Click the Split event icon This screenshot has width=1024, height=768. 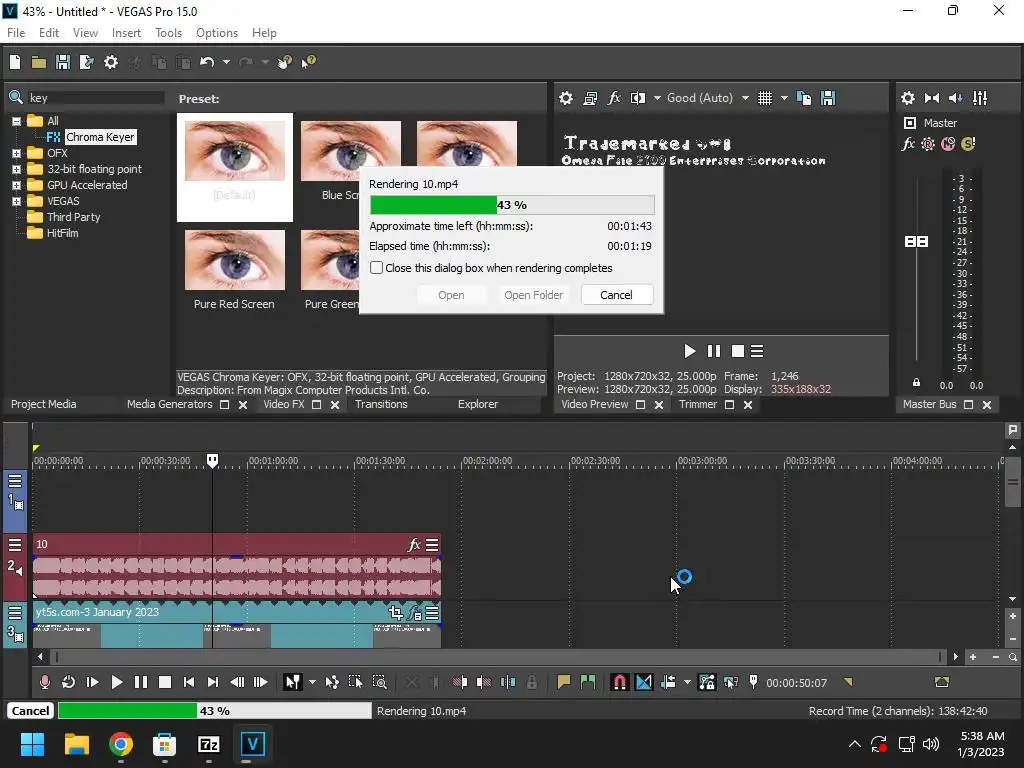click(508, 682)
